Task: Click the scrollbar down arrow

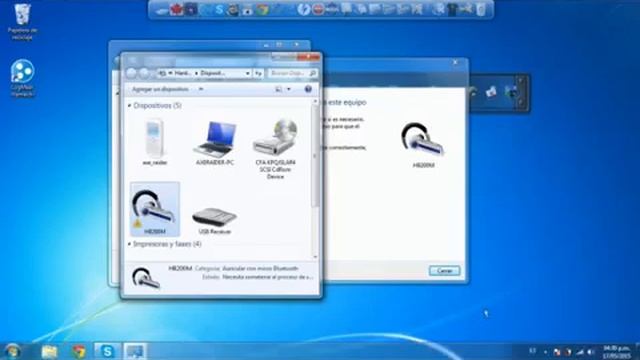Action: click(x=315, y=257)
